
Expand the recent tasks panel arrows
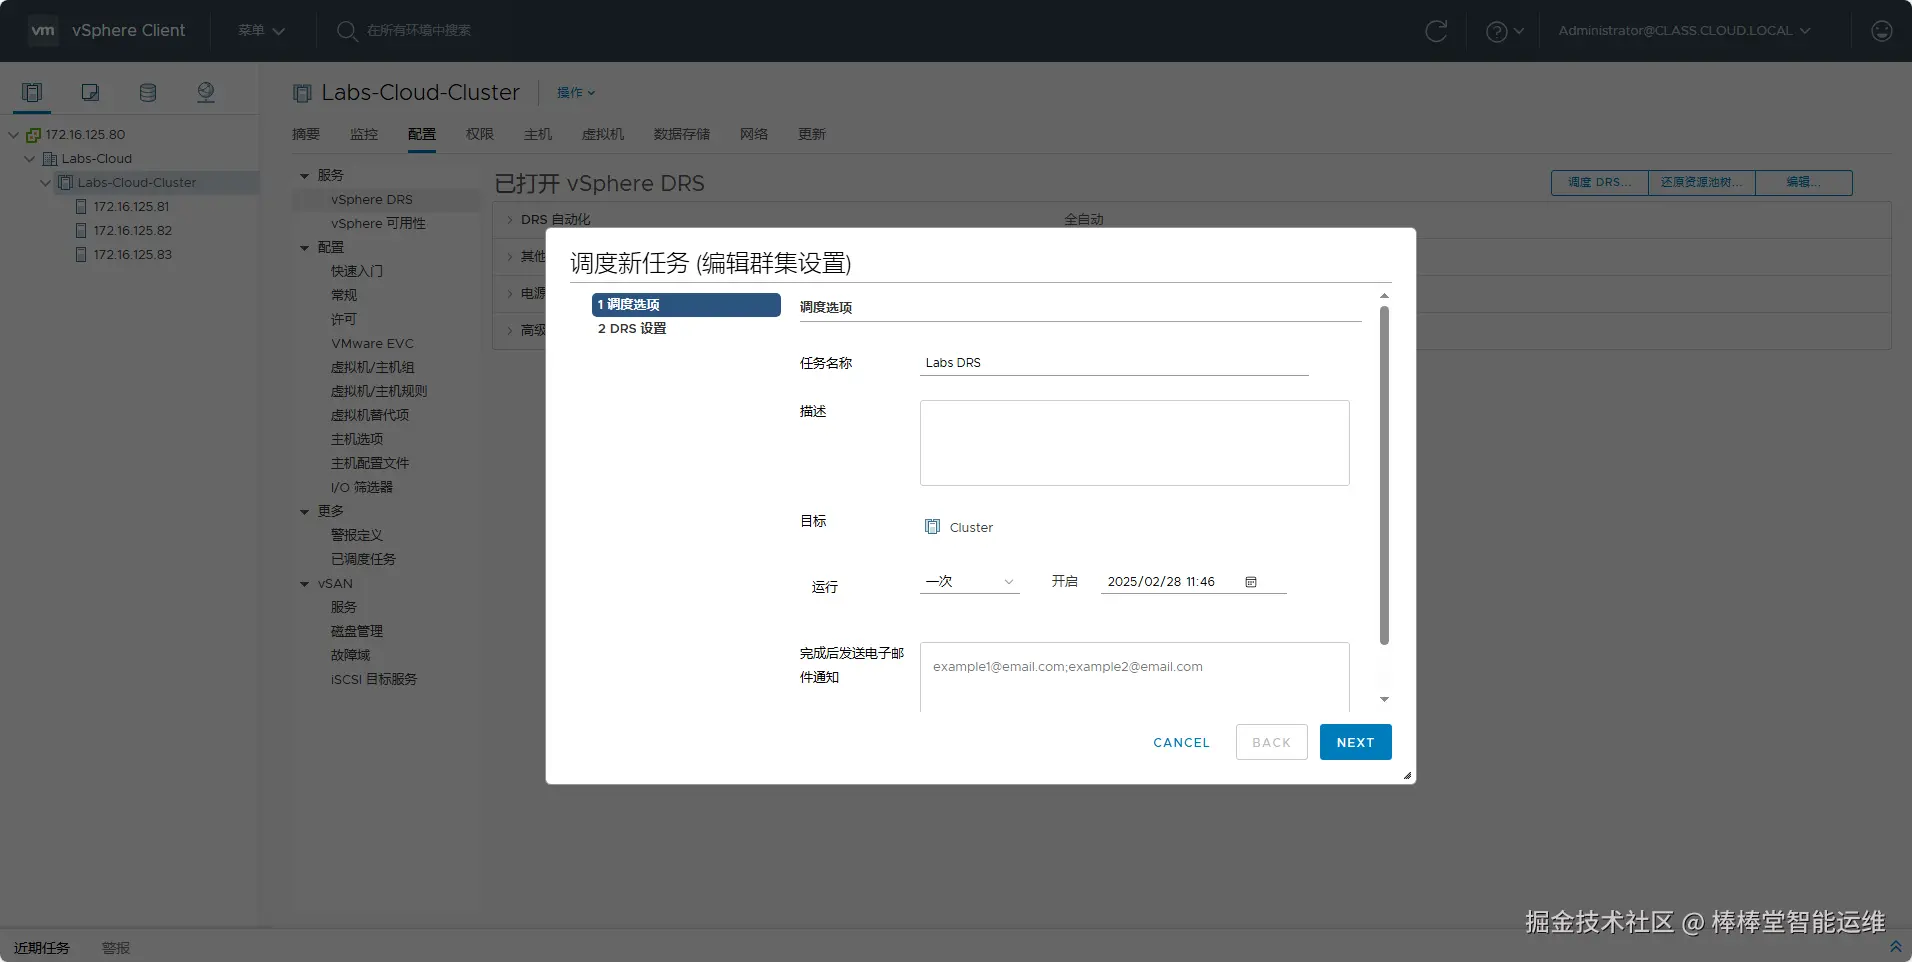pos(1895,946)
